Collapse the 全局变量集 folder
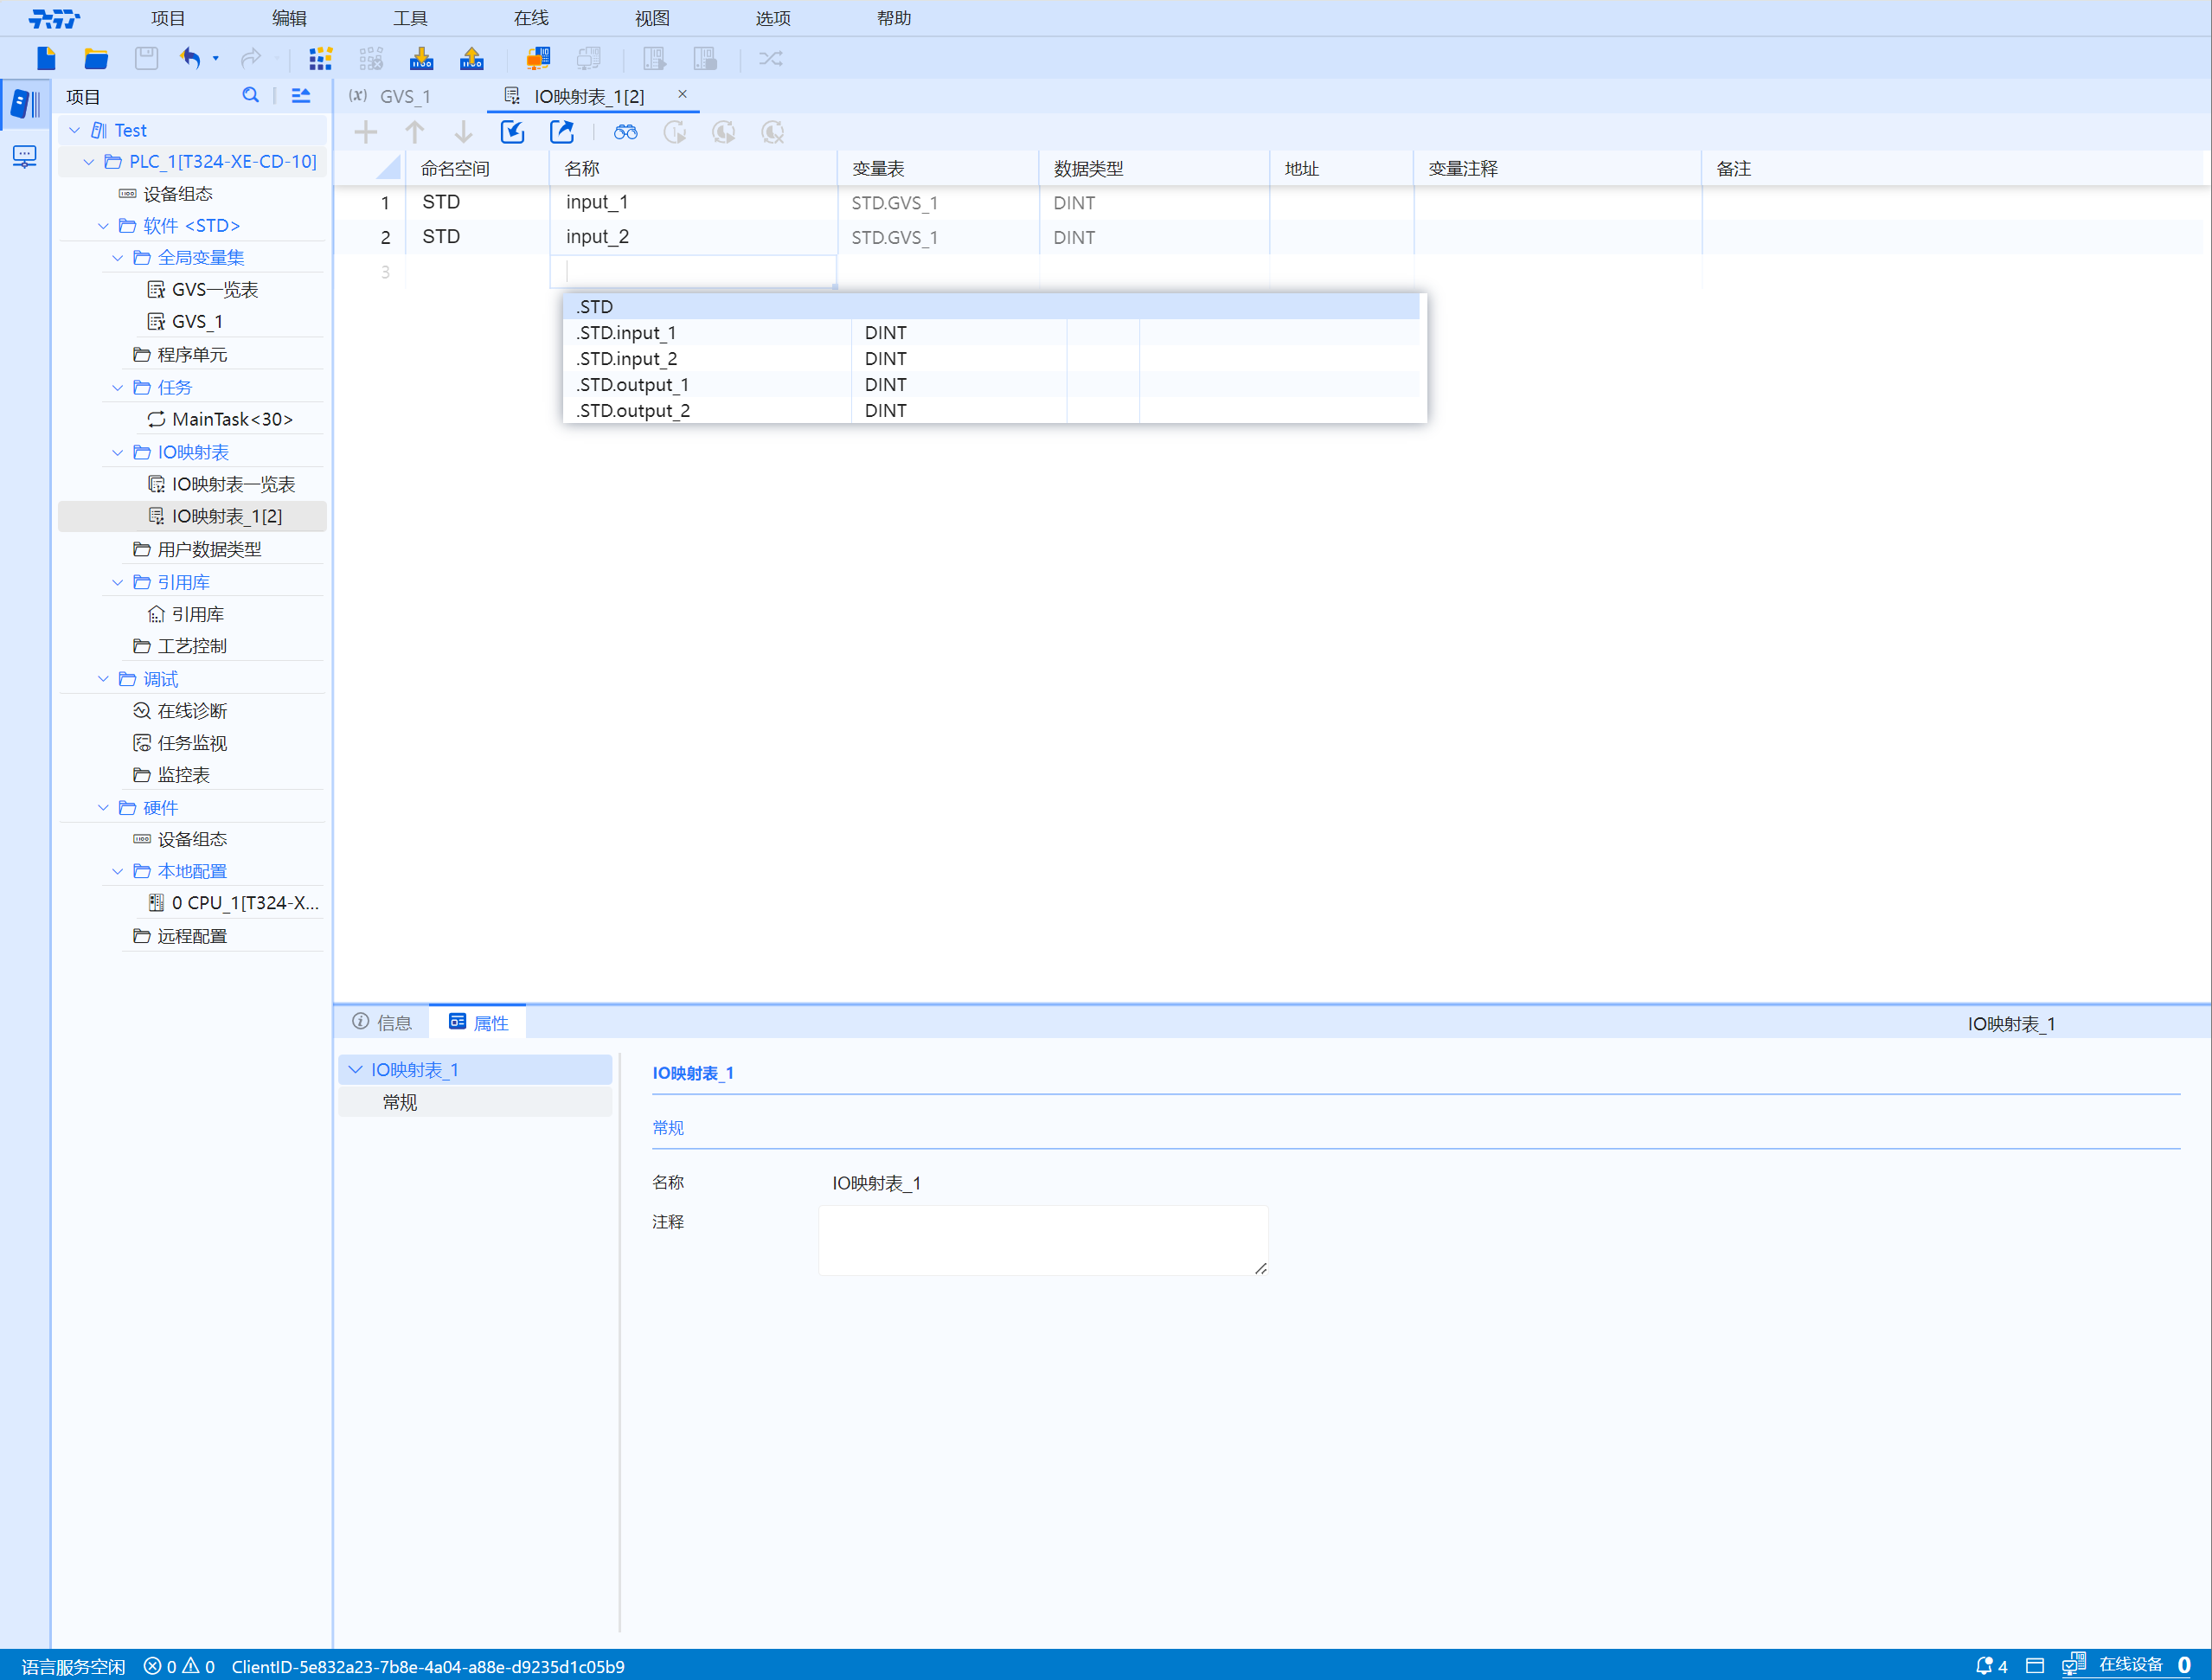The image size is (2212, 1680). pos(118,258)
